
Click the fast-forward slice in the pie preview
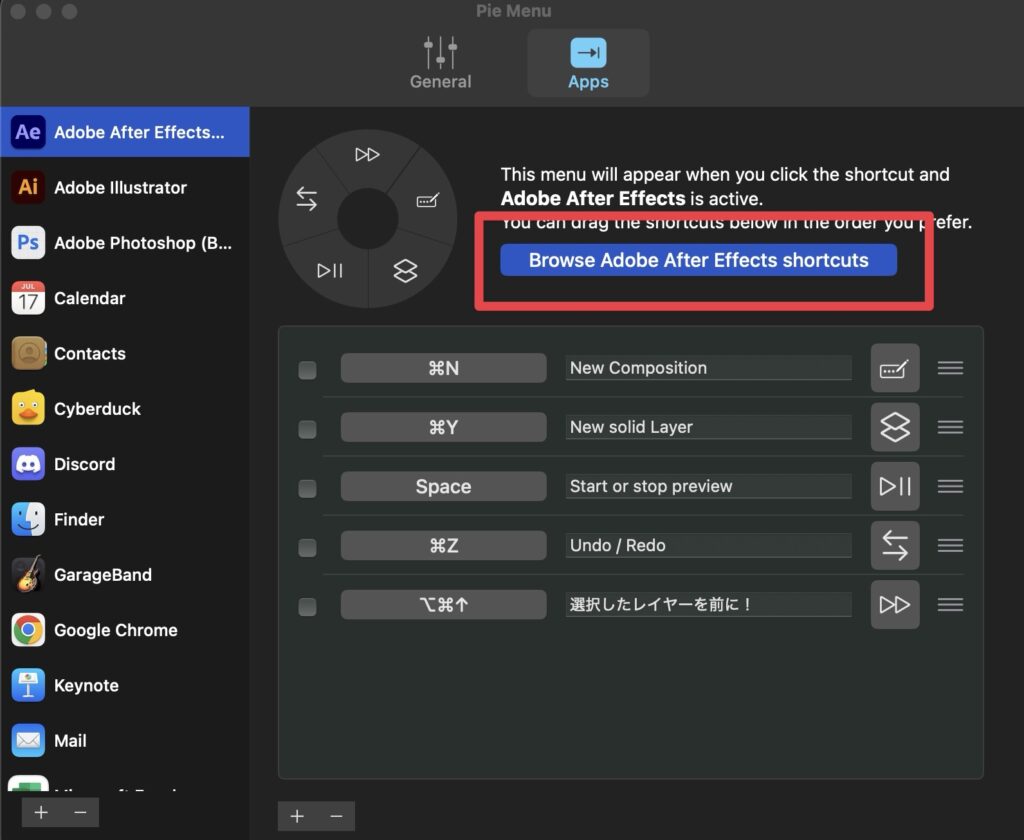[x=367, y=155]
